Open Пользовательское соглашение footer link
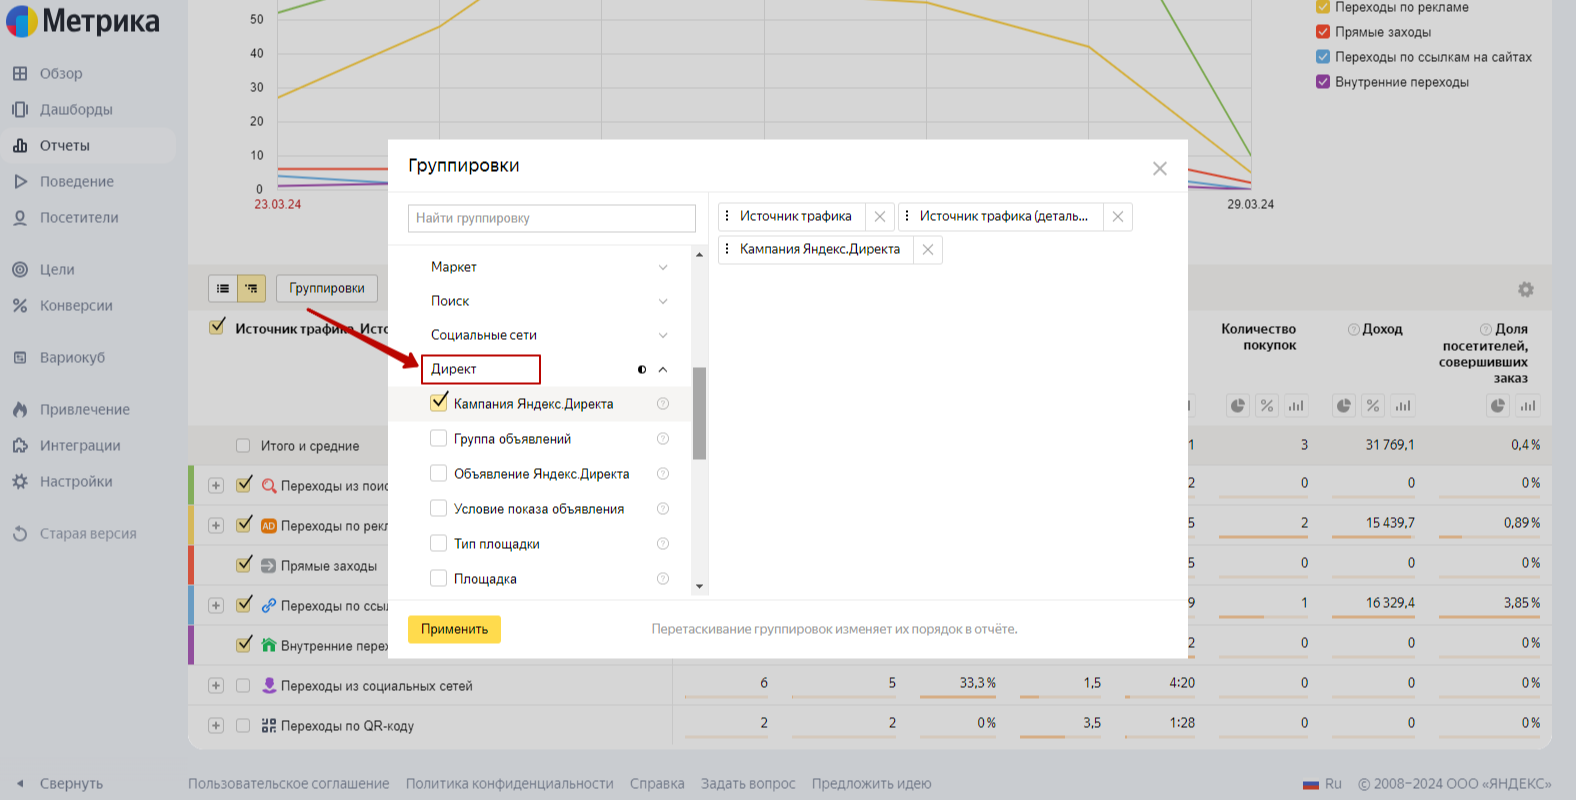This screenshot has width=1576, height=800. 289,784
